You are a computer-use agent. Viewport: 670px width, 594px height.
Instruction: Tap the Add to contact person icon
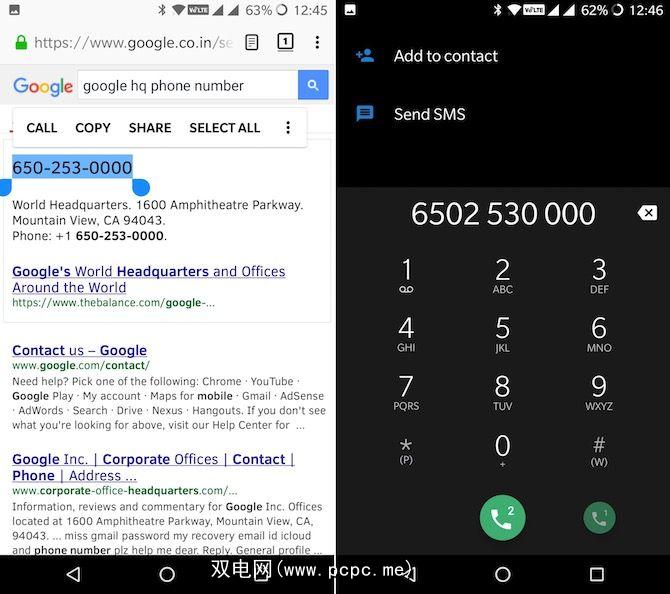click(x=365, y=56)
